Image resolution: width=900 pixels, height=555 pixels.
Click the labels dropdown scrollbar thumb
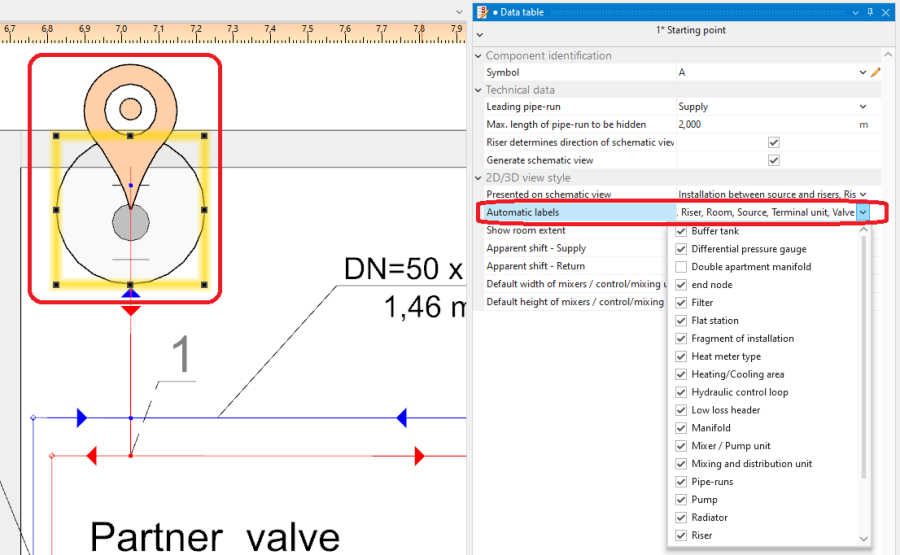(x=863, y=356)
